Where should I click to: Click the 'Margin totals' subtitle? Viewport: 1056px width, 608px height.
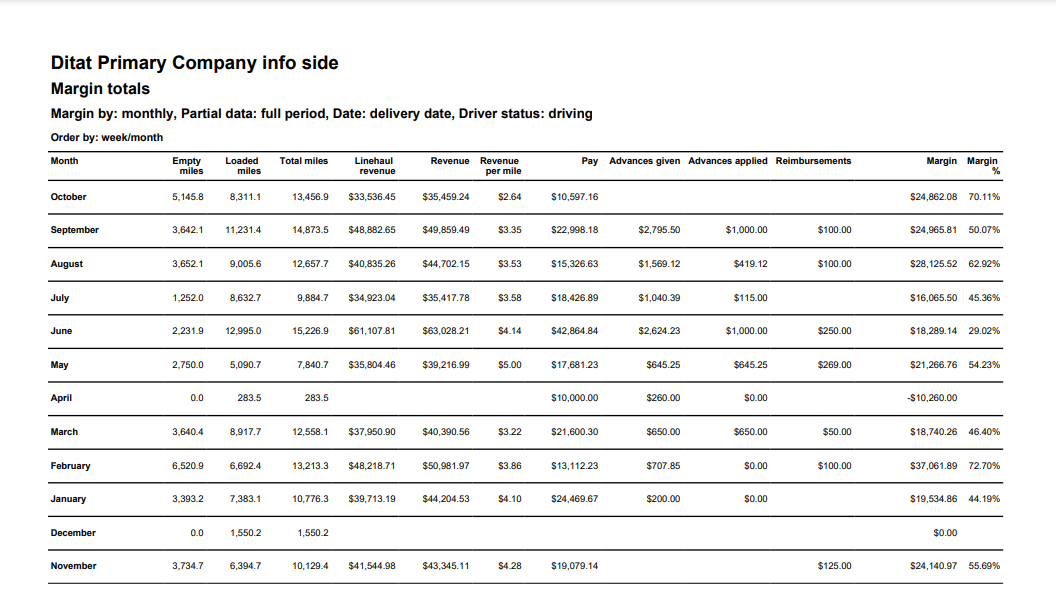(100, 89)
